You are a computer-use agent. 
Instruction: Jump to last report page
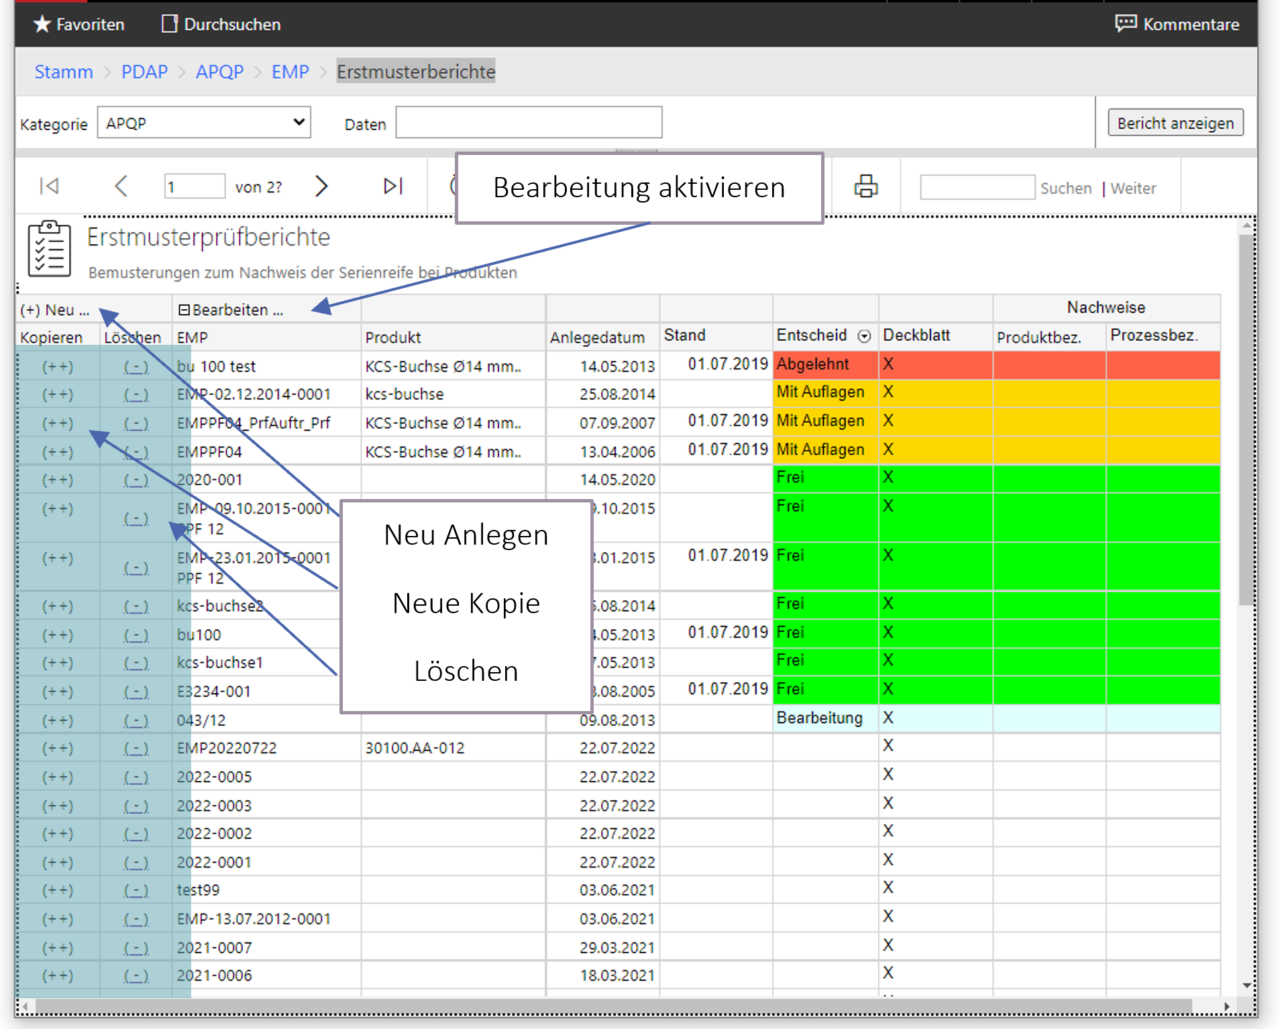393,186
